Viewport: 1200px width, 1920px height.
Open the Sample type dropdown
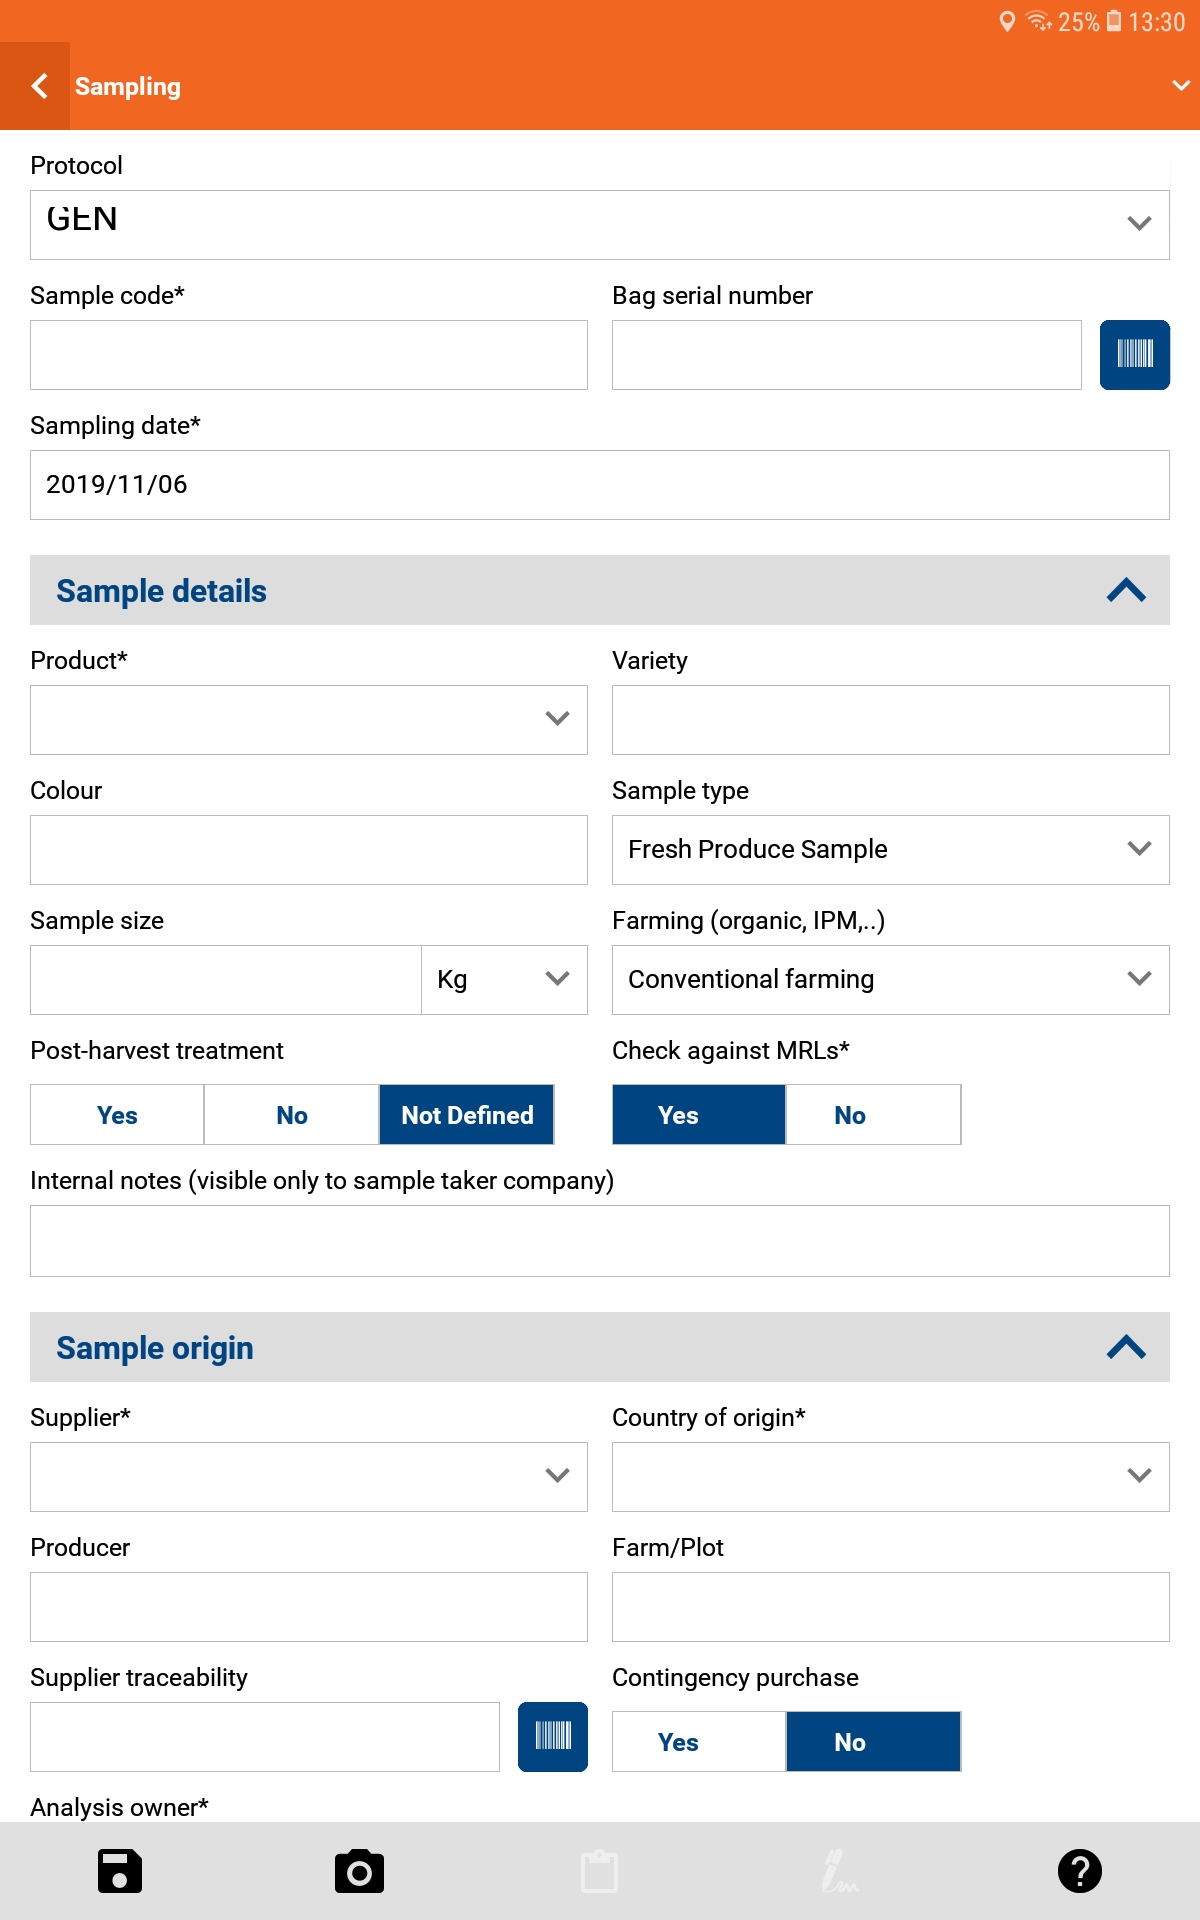pyautogui.click(x=890, y=850)
